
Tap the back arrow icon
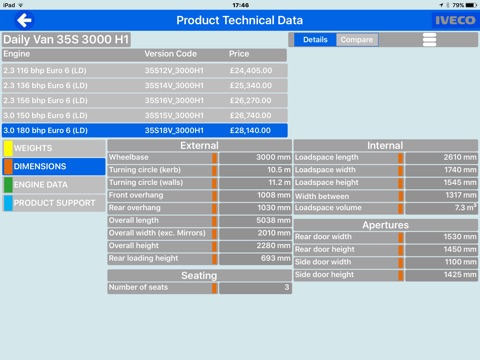[x=24, y=20]
